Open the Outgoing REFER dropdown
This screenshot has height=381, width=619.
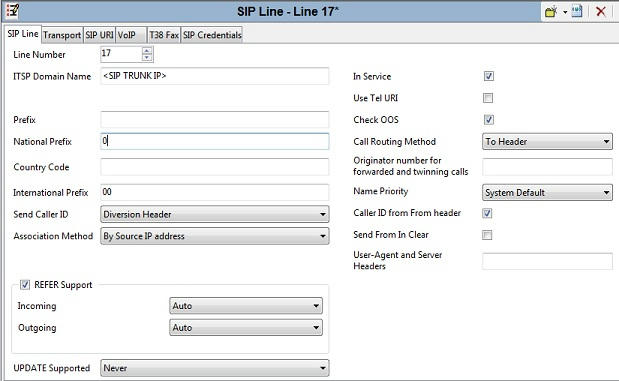246,328
